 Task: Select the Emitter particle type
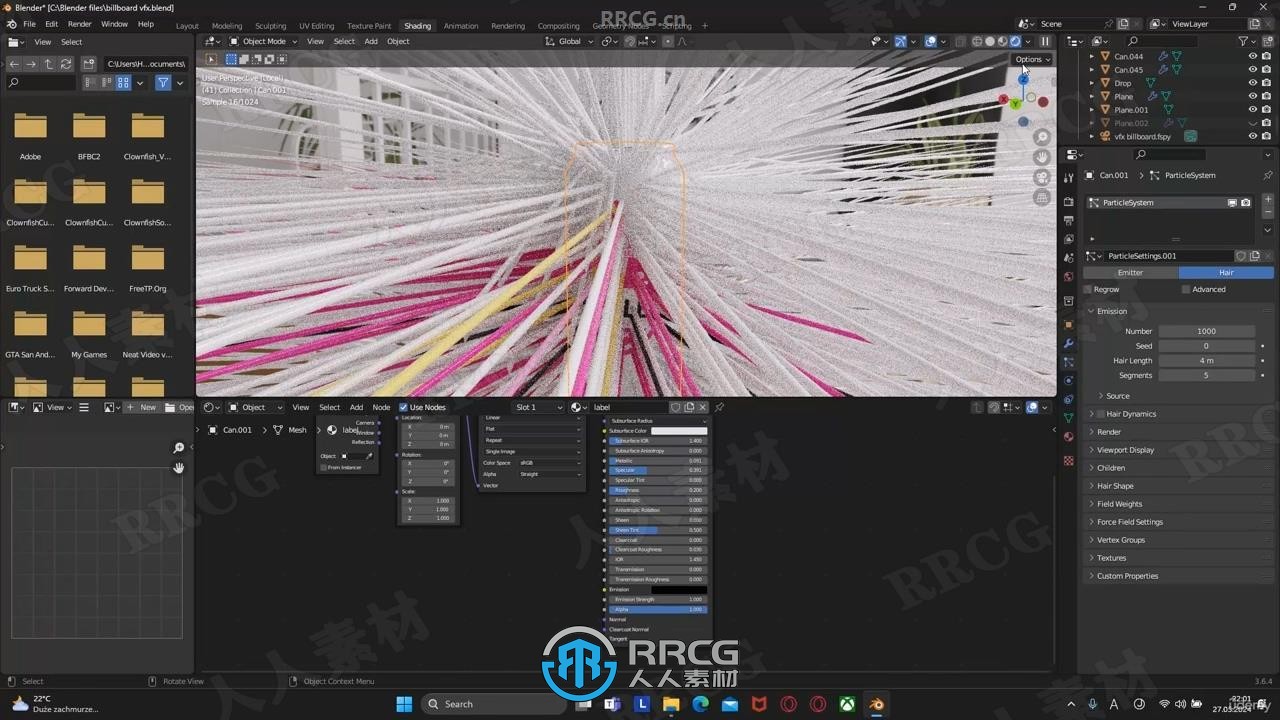coord(1130,272)
